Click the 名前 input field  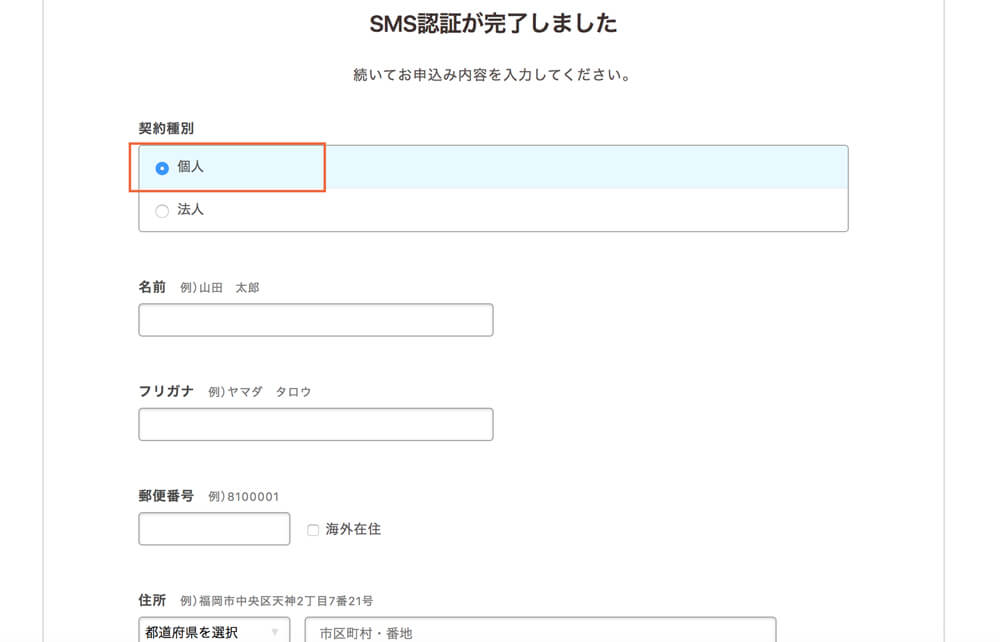(316, 320)
